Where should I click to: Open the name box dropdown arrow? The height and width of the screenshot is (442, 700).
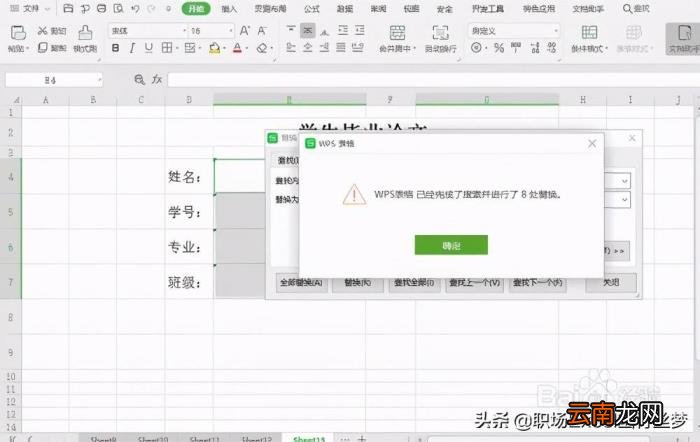point(100,80)
